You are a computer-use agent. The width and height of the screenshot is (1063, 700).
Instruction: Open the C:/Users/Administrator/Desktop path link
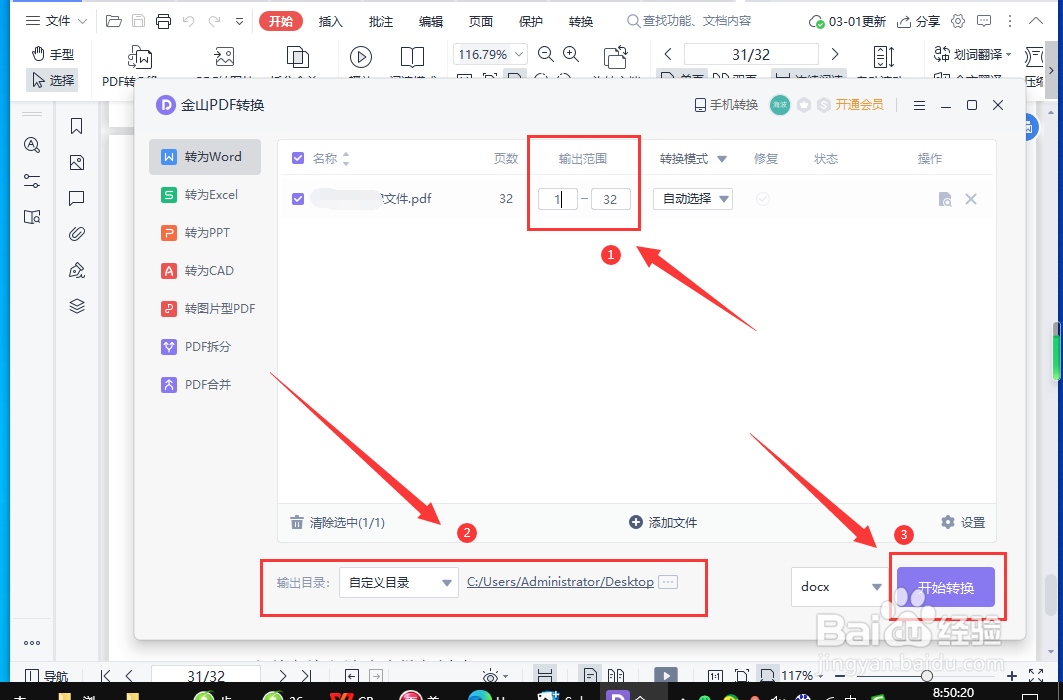click(x=560, y=582)
